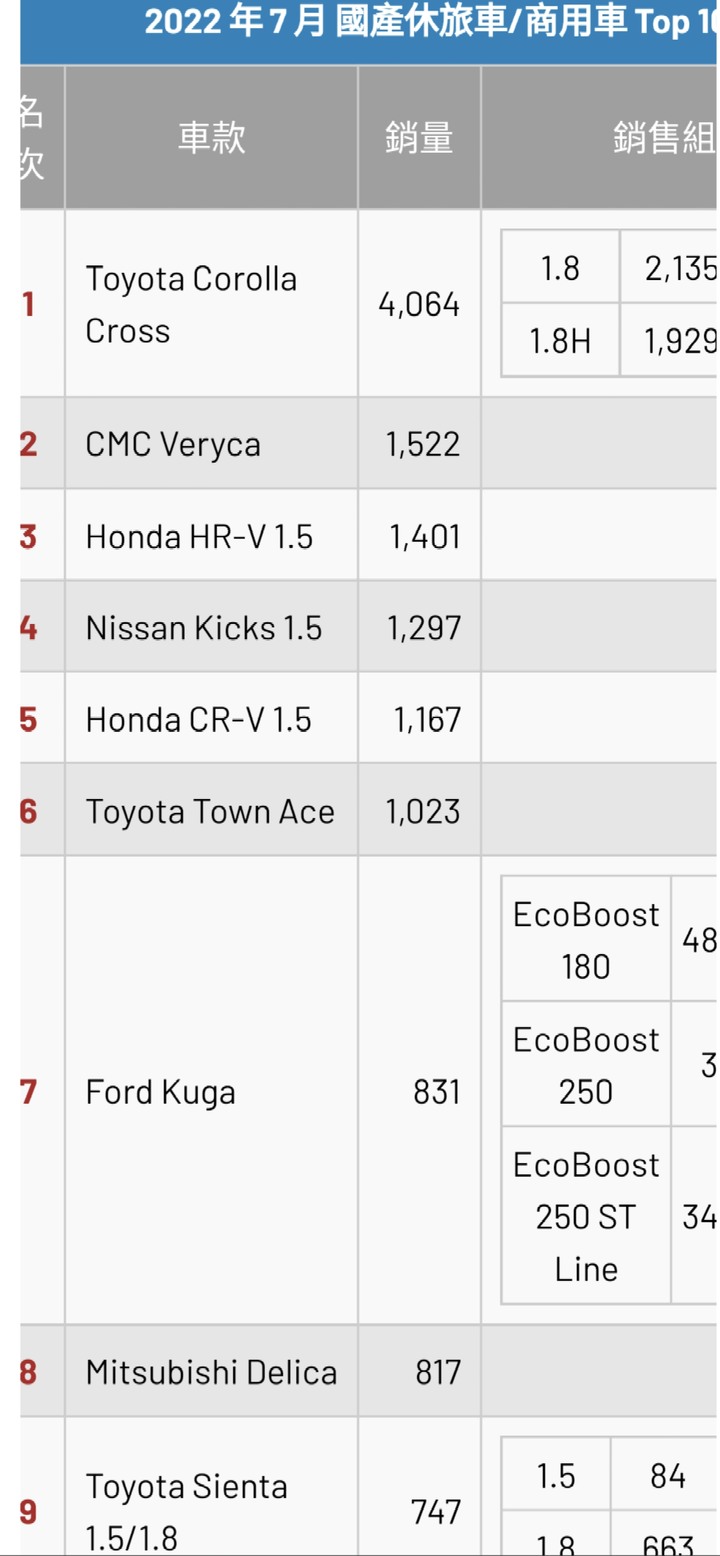This screenshot has width=720, height=1556.
Task: Select Nissan Kicks 1.5 row
Action: pos(368,627)
